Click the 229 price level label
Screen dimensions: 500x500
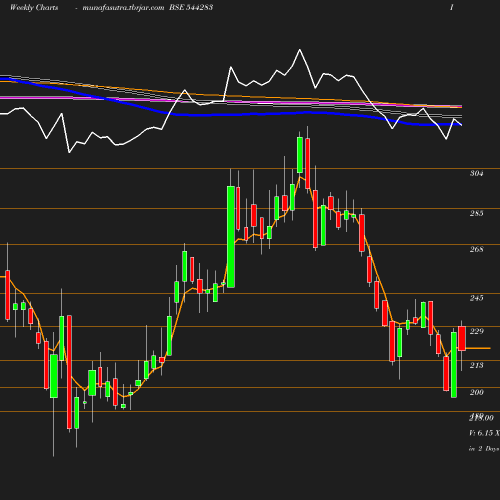click(476, 331)
